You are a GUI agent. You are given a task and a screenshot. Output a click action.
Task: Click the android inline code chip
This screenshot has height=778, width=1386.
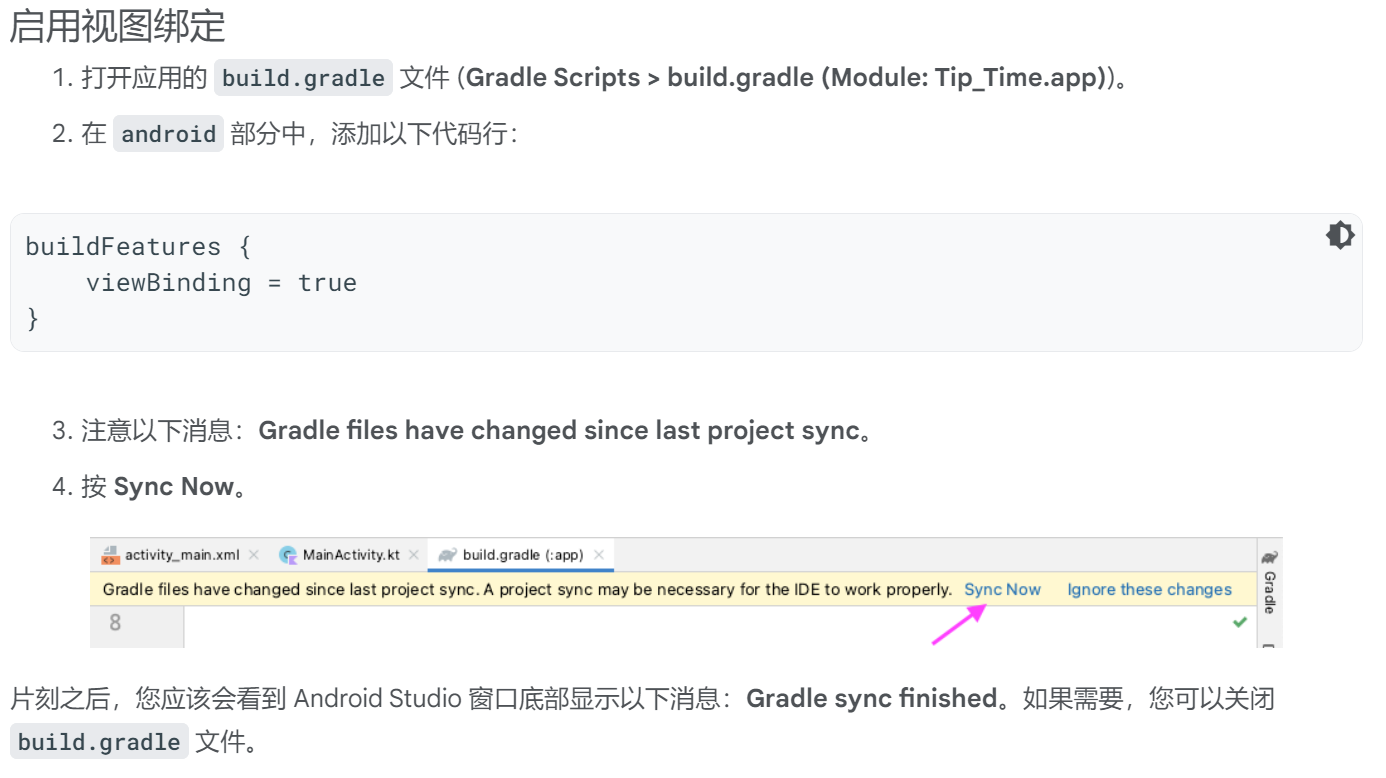[168, 134]
